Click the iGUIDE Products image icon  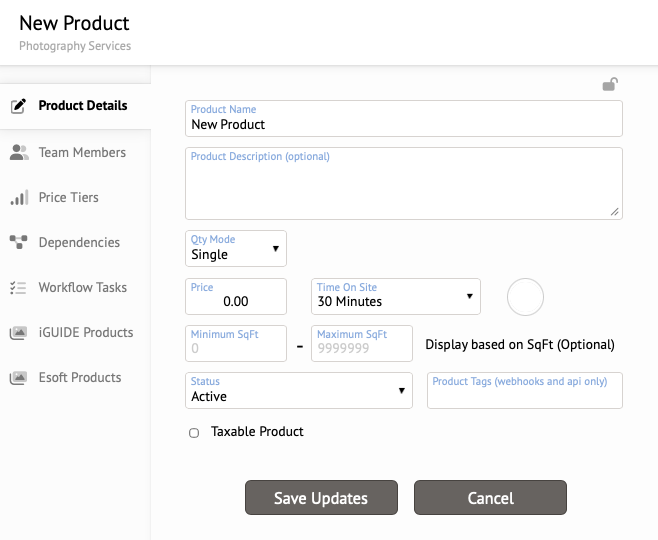coord(18,333)
